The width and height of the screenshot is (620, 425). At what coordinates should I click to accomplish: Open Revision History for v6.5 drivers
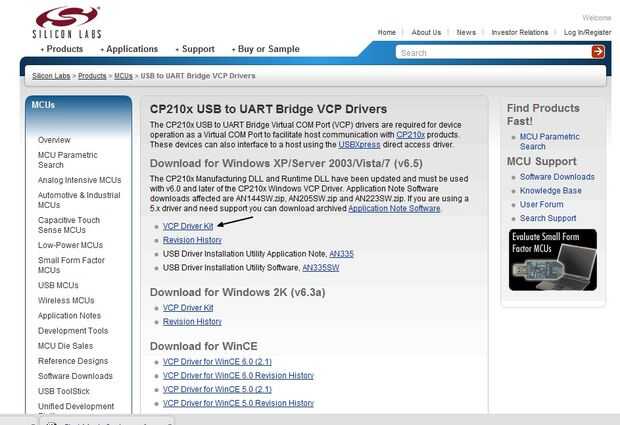pos(192,240)
